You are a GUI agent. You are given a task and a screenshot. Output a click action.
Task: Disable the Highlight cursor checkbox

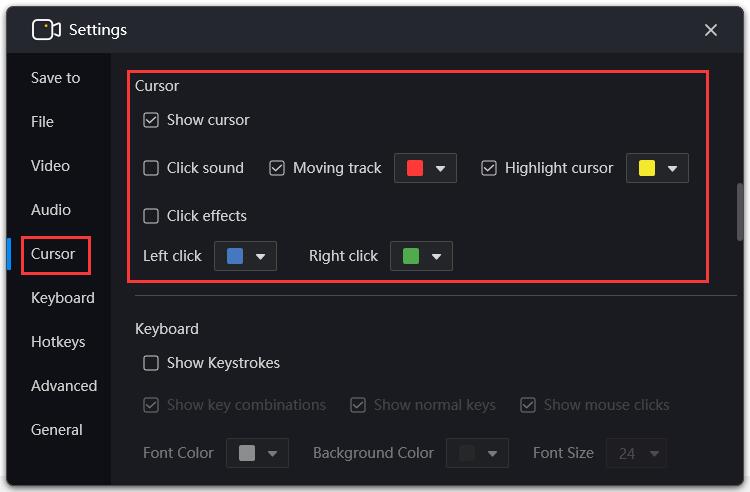pos(488,168)
